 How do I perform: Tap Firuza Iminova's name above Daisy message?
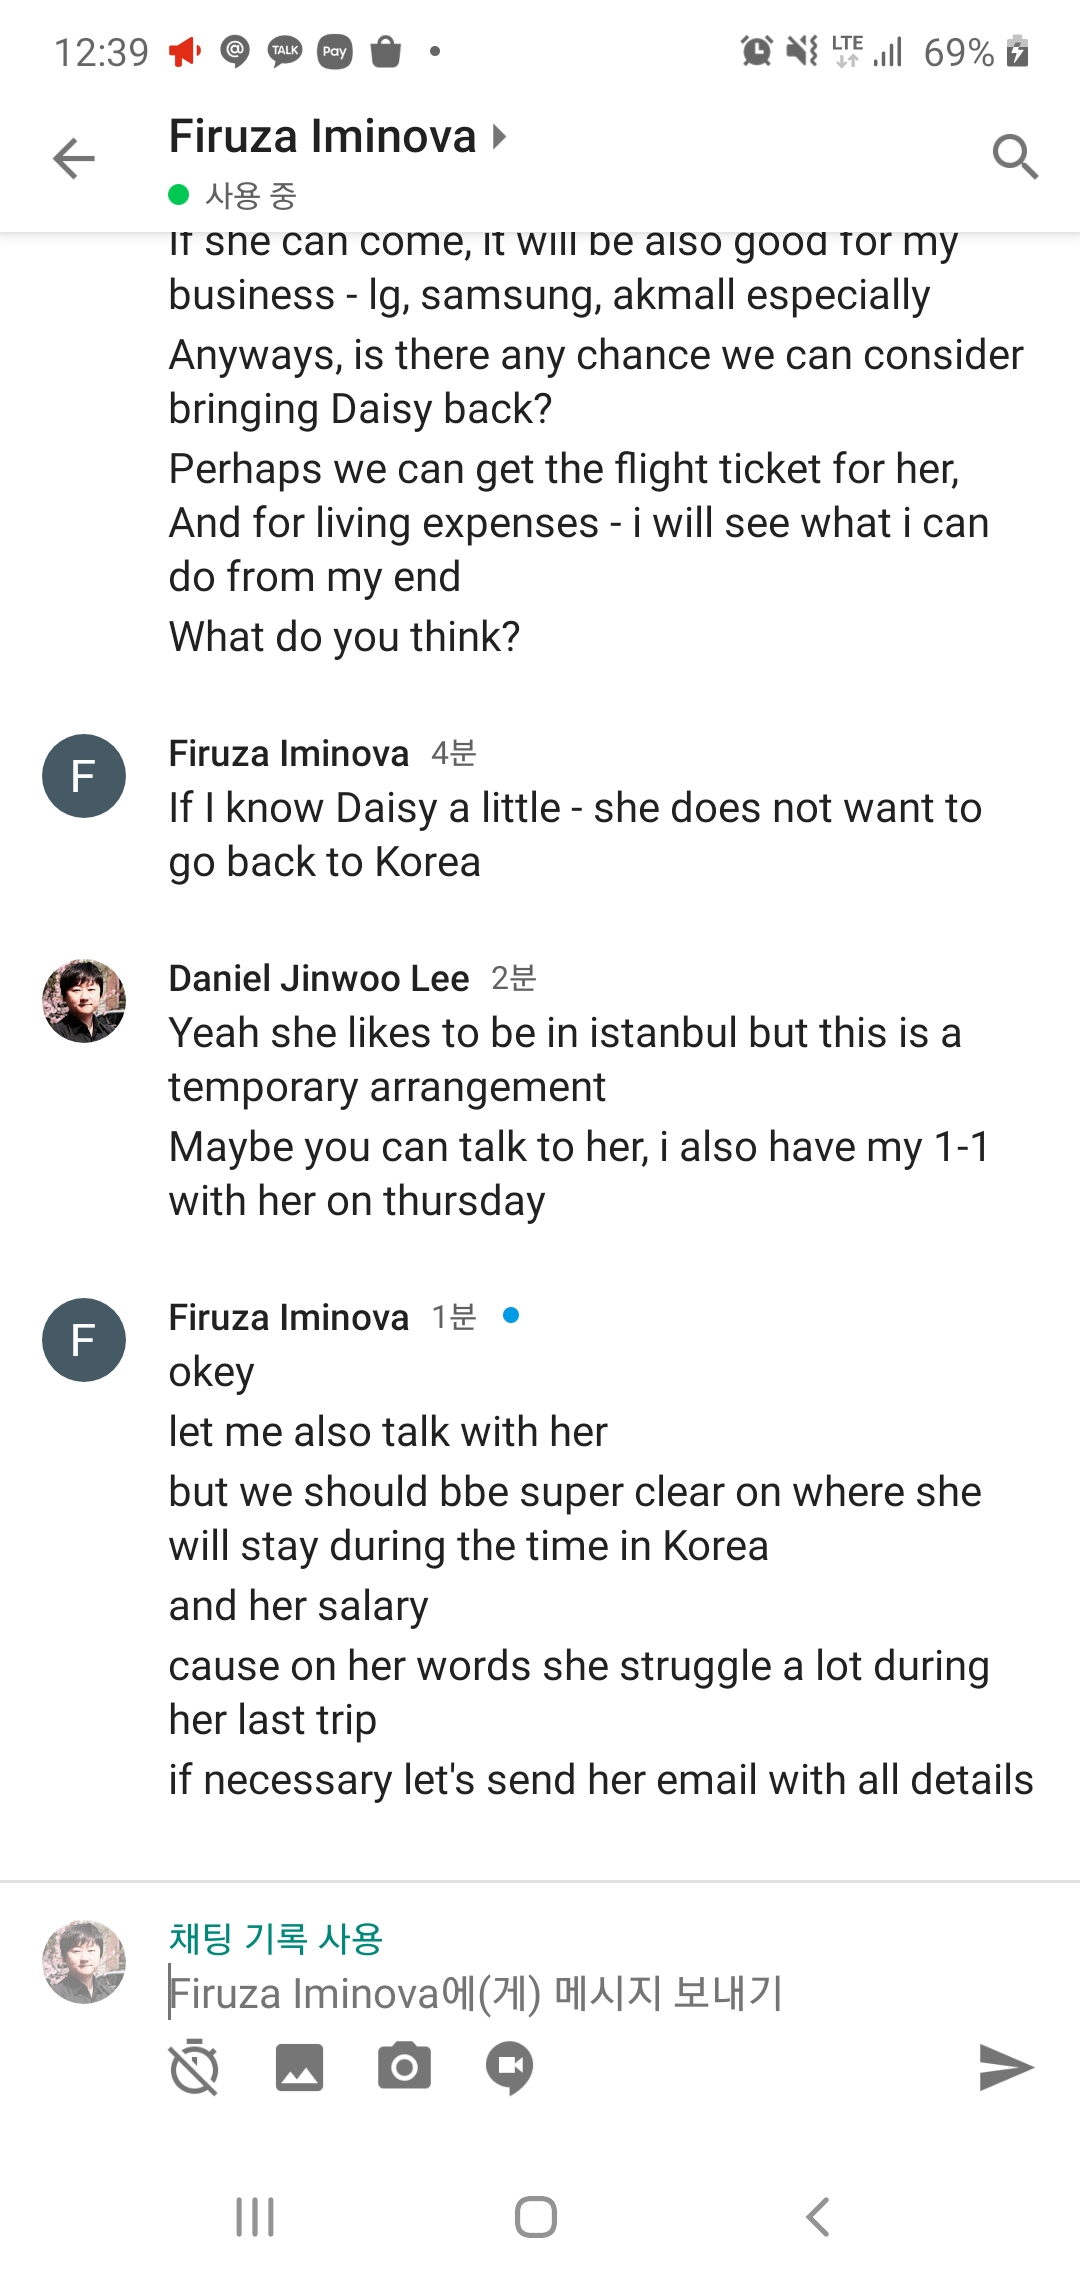click(288, 753)
